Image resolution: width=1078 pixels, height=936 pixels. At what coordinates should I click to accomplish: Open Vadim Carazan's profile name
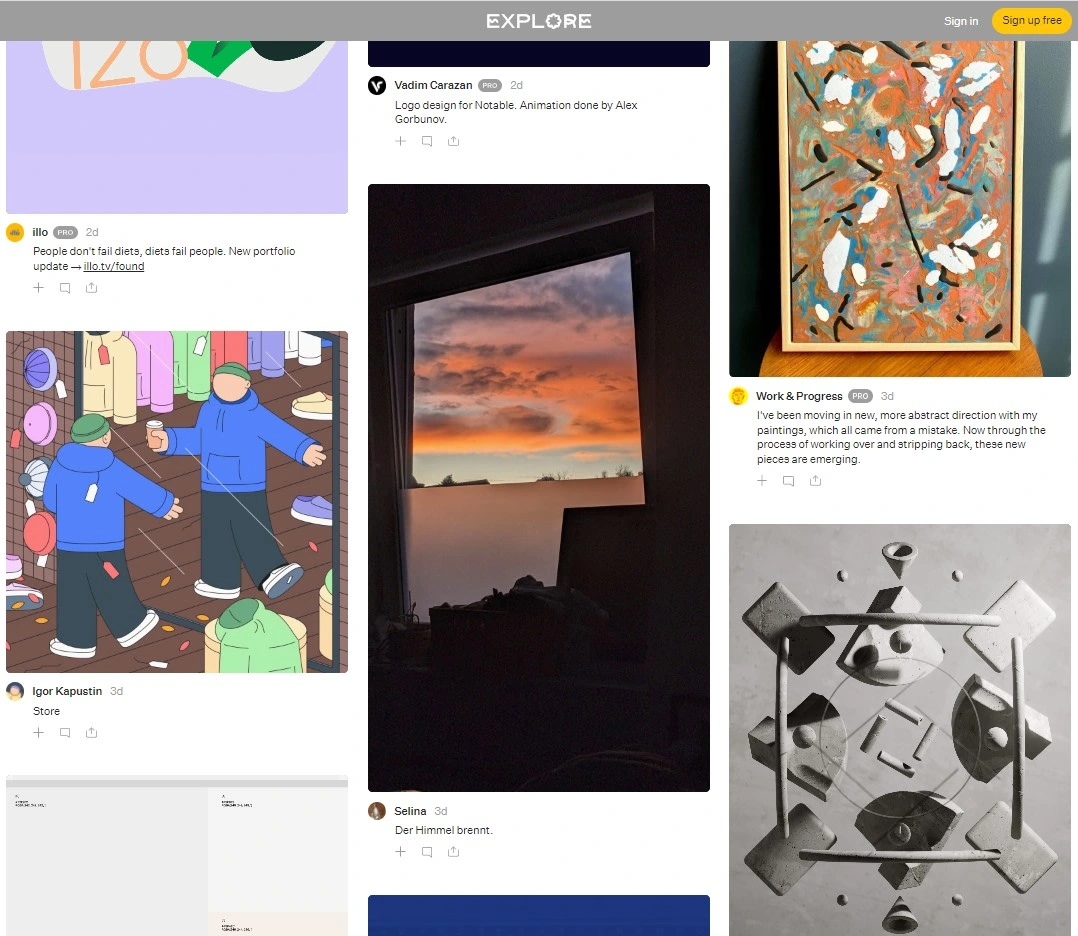click(433, 85)
